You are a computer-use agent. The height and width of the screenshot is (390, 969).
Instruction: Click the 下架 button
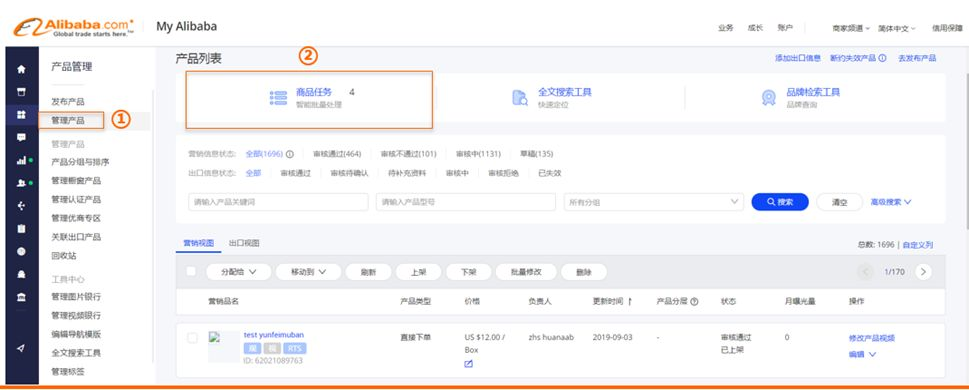click(x=468, y=272)
